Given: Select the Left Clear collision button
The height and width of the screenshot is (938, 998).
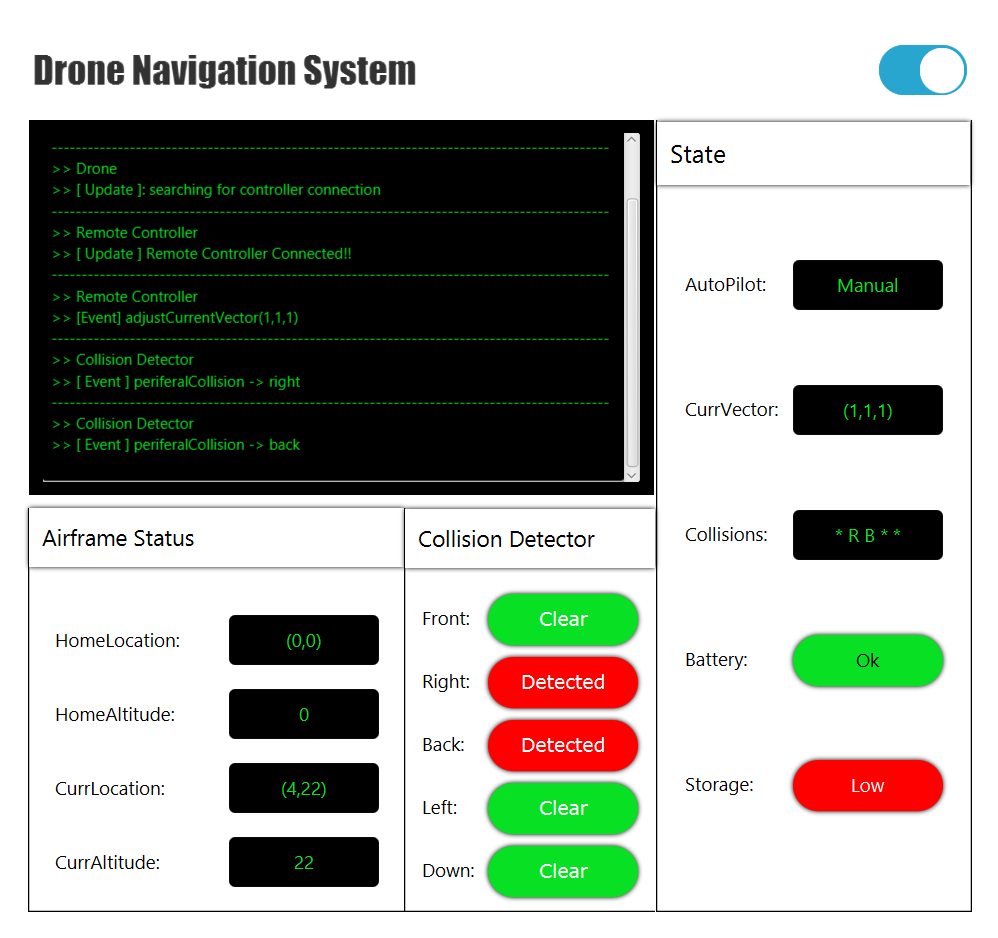Looking at the screenshot, I should coord(562,808).
